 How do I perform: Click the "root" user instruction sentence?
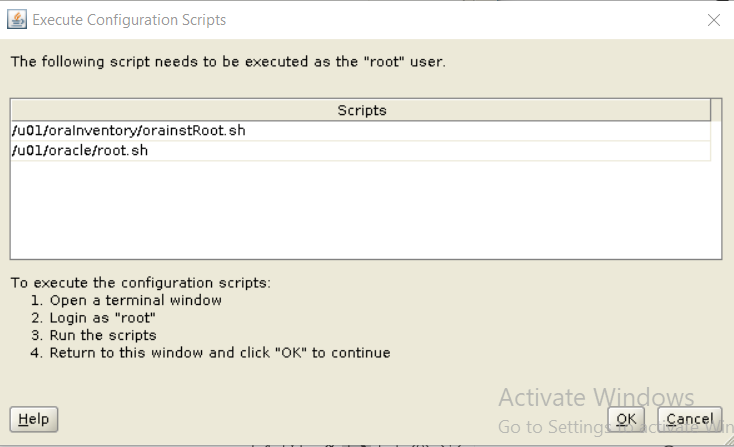pos(228,62)
